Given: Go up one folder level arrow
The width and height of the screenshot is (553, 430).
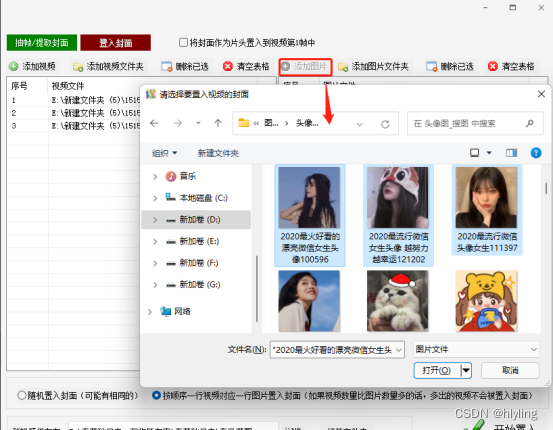Looking at the screenshot, I should point(218,123).
